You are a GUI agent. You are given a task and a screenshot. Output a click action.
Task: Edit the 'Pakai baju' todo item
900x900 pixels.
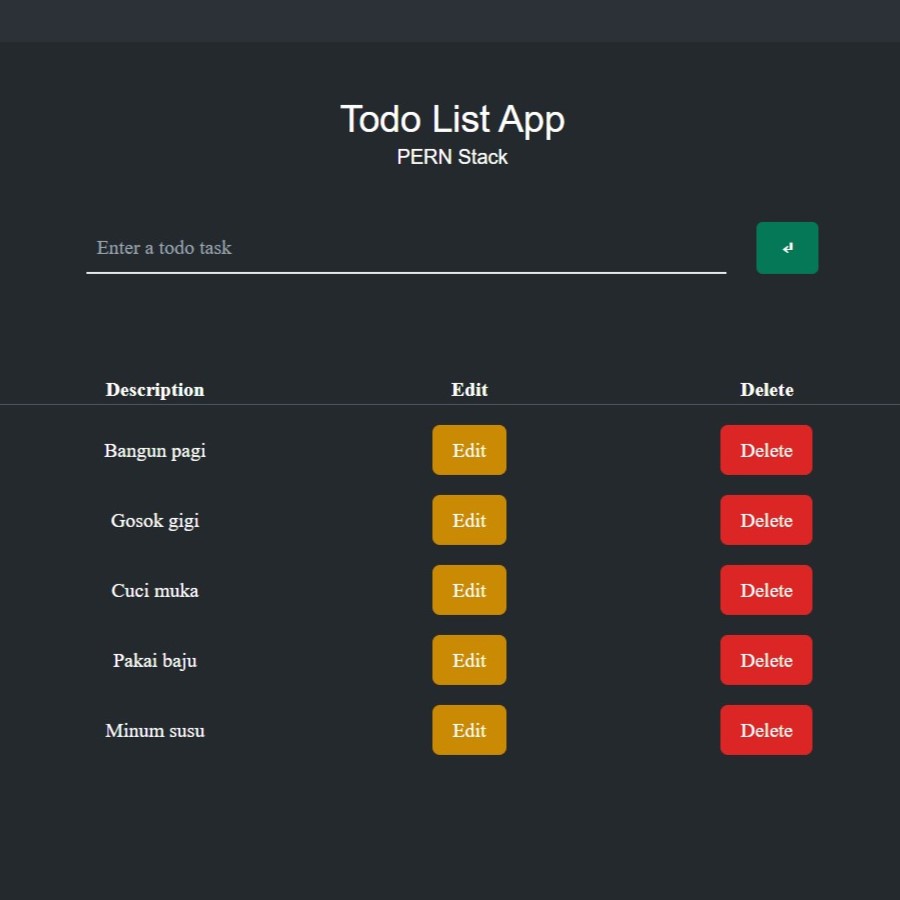click(x=469, y=660)
